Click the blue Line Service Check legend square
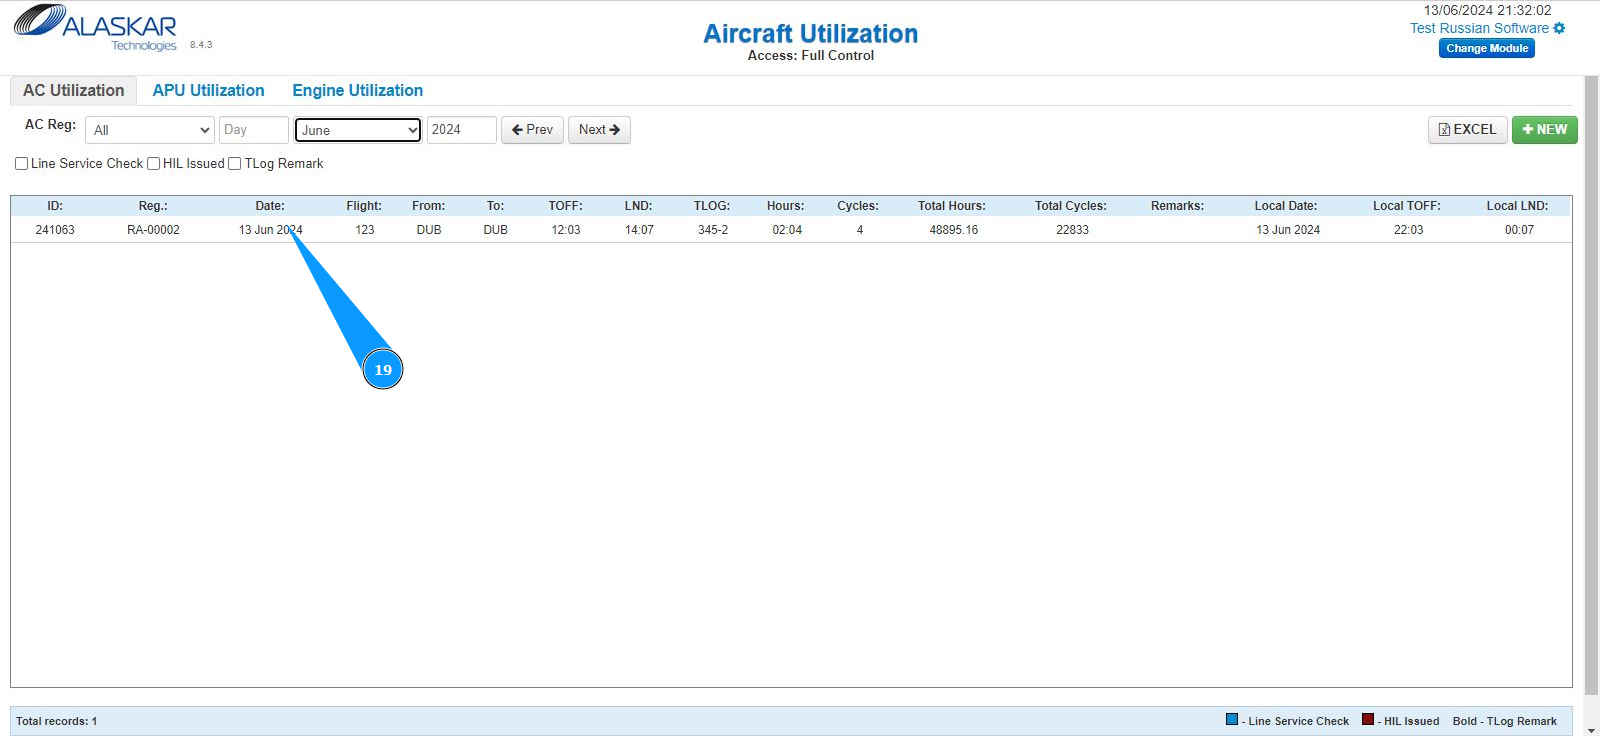Viewport: 1600px width, 736px height. tap(1232, 719)
